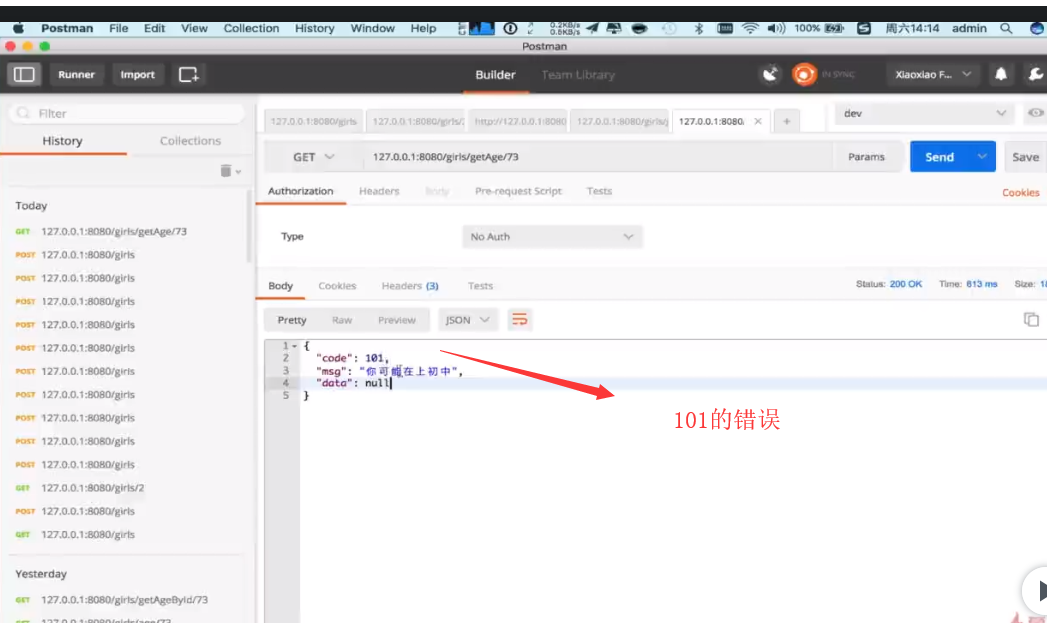Click the Filter search field

point(127,114)
